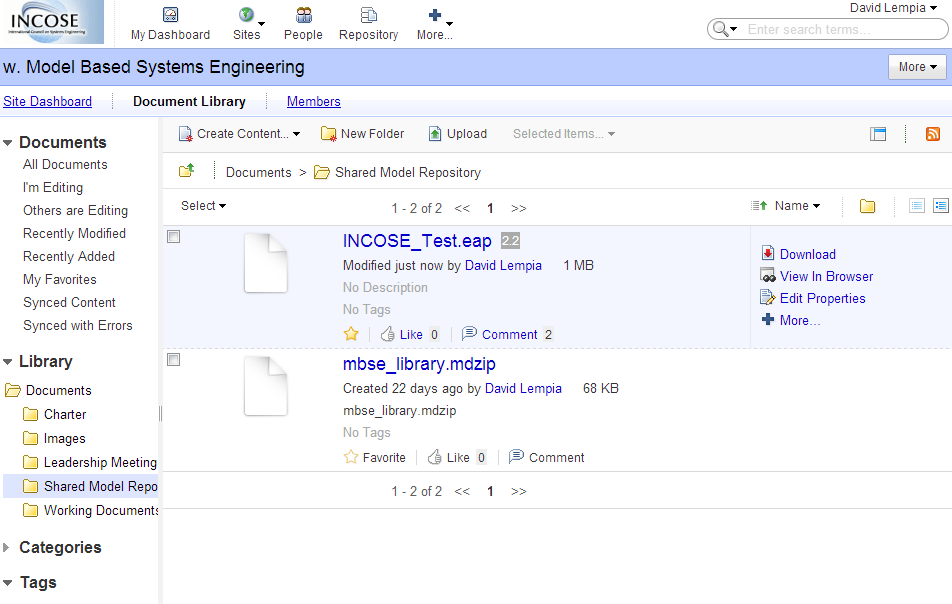Add mbse_library.mdzip to Favorites

click(375, 457)
